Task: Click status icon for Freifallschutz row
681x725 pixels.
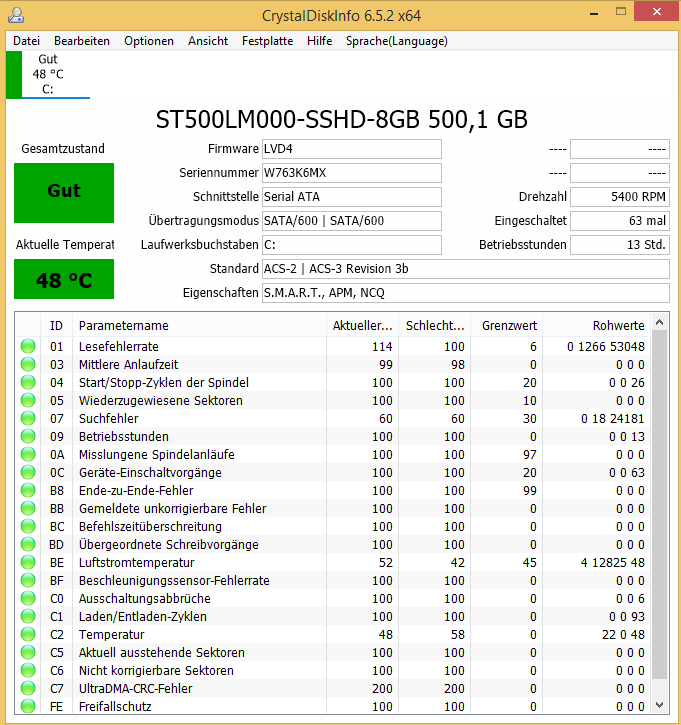Action: pyautogui.click(x=28, y=706)
